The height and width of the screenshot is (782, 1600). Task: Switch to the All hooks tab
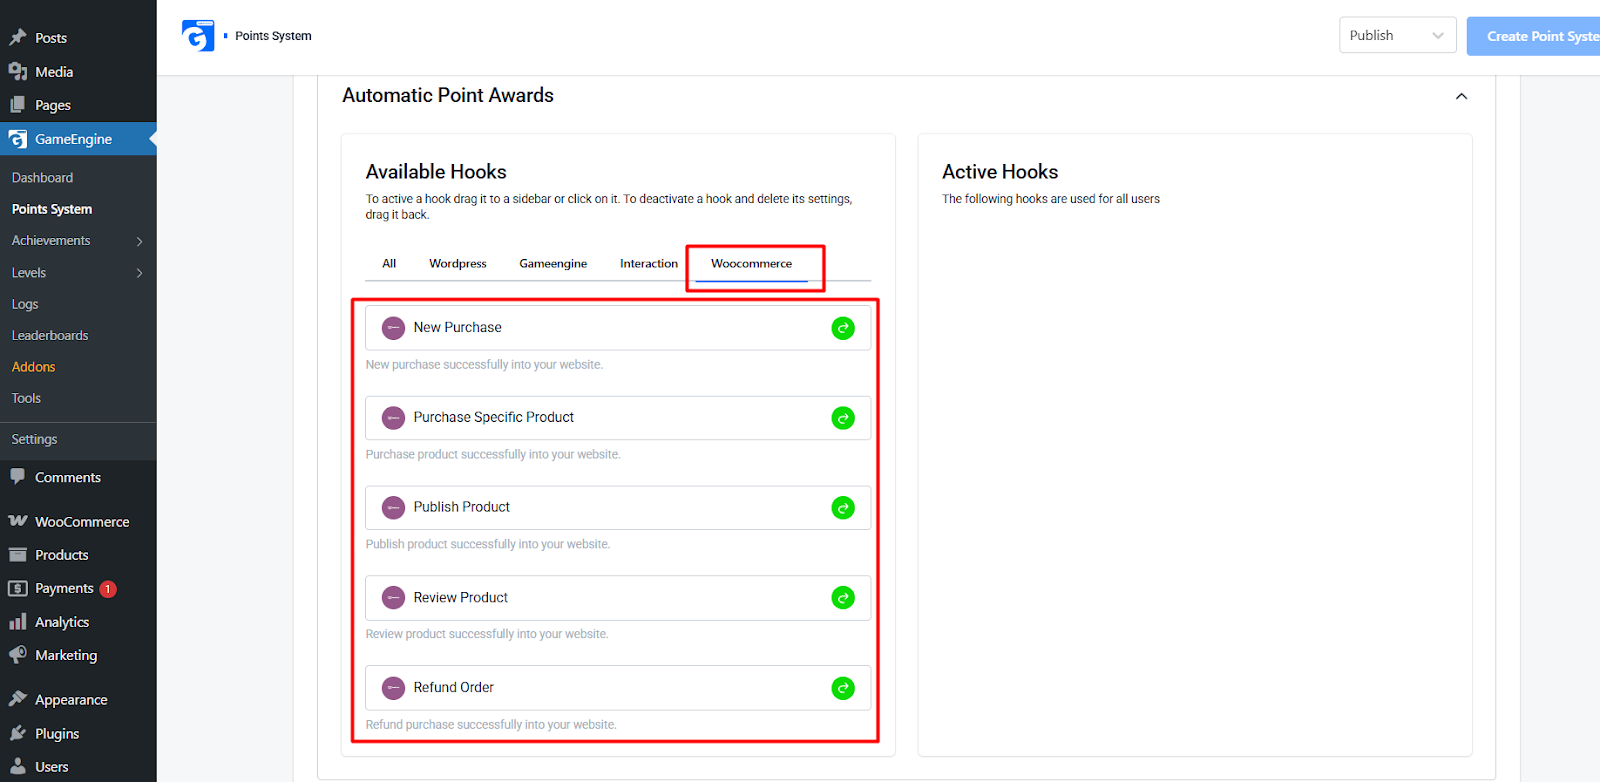click(x=389, y=264)
